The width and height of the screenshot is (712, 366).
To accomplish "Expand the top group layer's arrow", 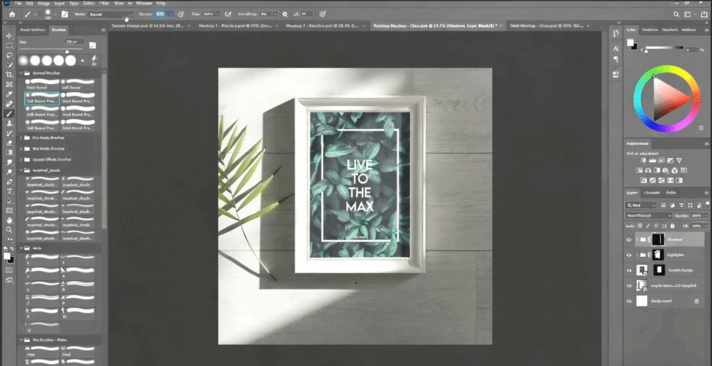I will click(x=637, y=240).
